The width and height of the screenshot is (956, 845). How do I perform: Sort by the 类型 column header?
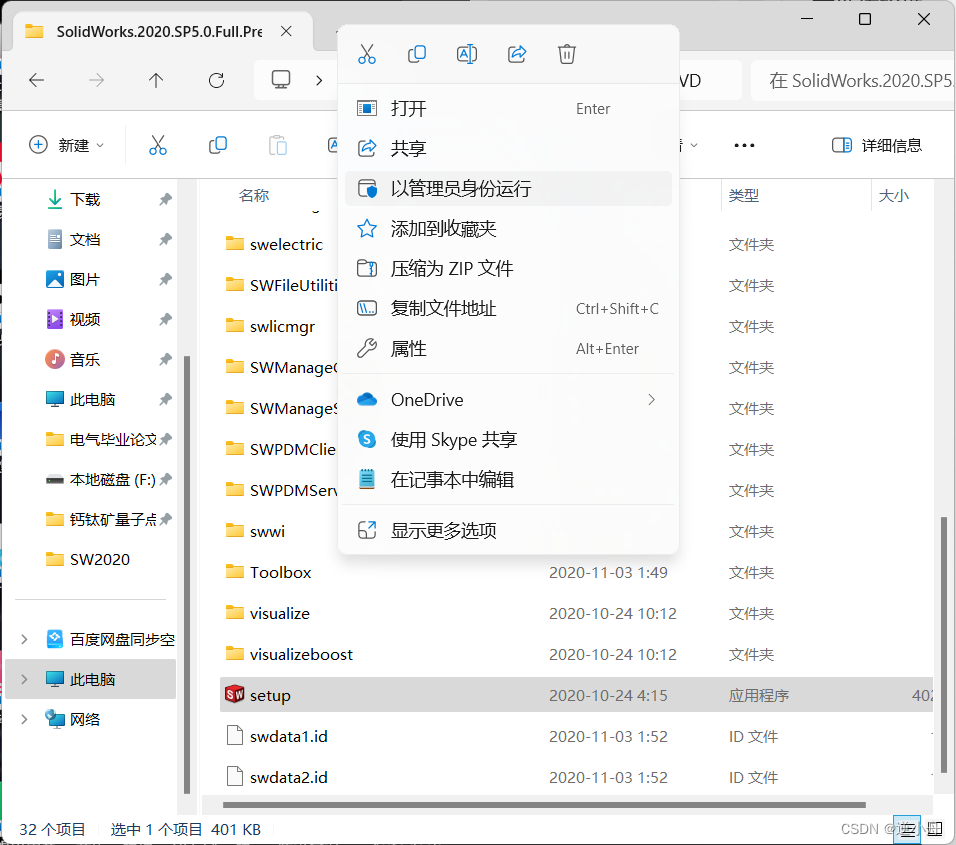pyautogui.click(x=744, y=196)
